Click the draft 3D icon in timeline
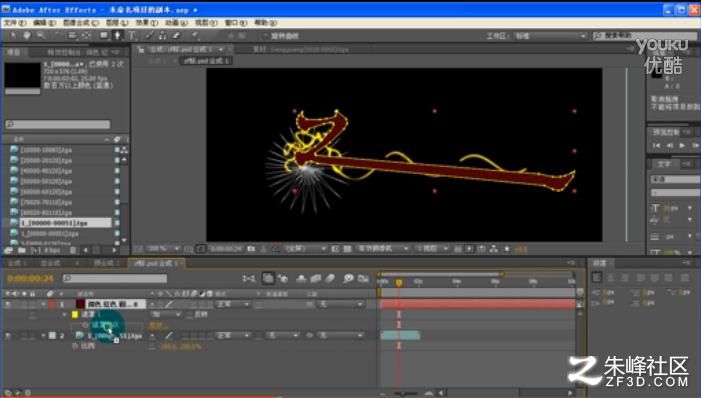 [283, 279]
